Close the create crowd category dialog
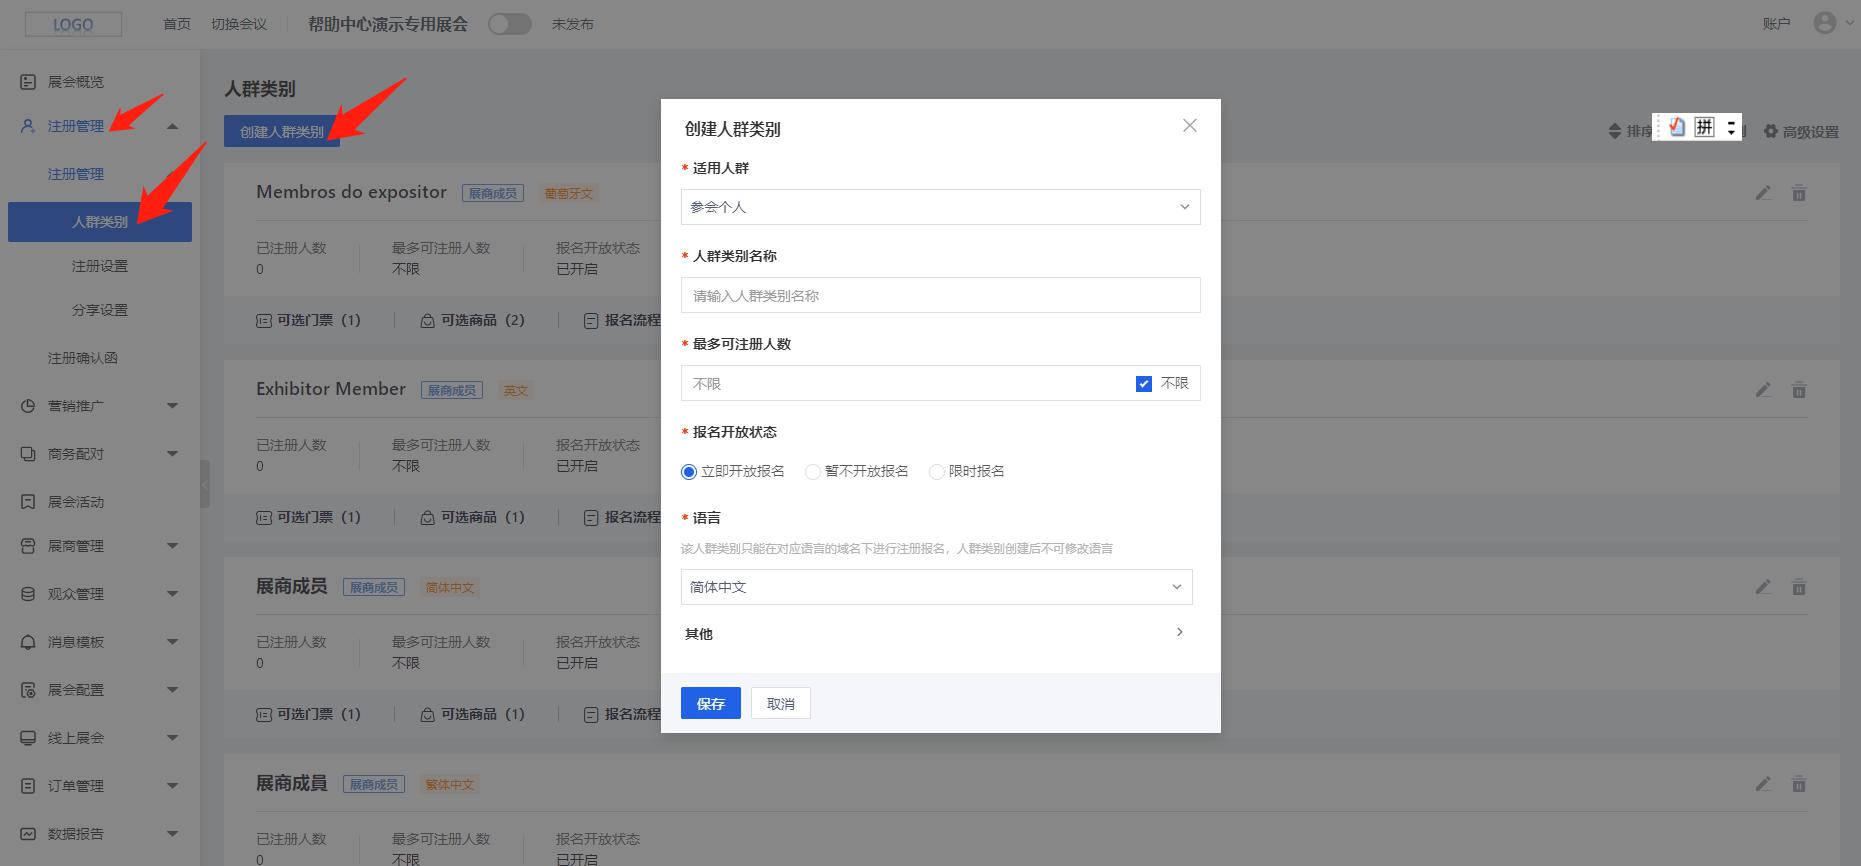The image size is (1861, 866). pos(1189,126)
